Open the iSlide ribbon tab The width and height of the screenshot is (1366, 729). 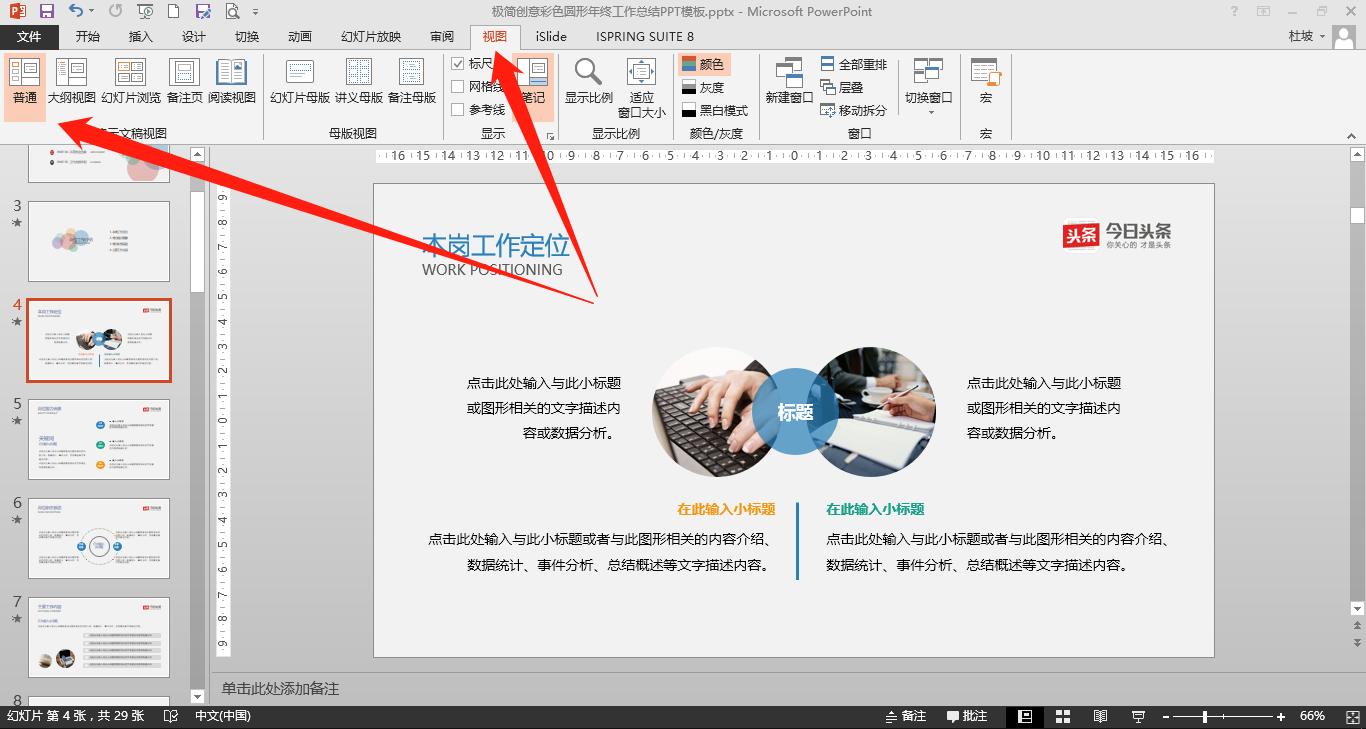click(550, 37)
